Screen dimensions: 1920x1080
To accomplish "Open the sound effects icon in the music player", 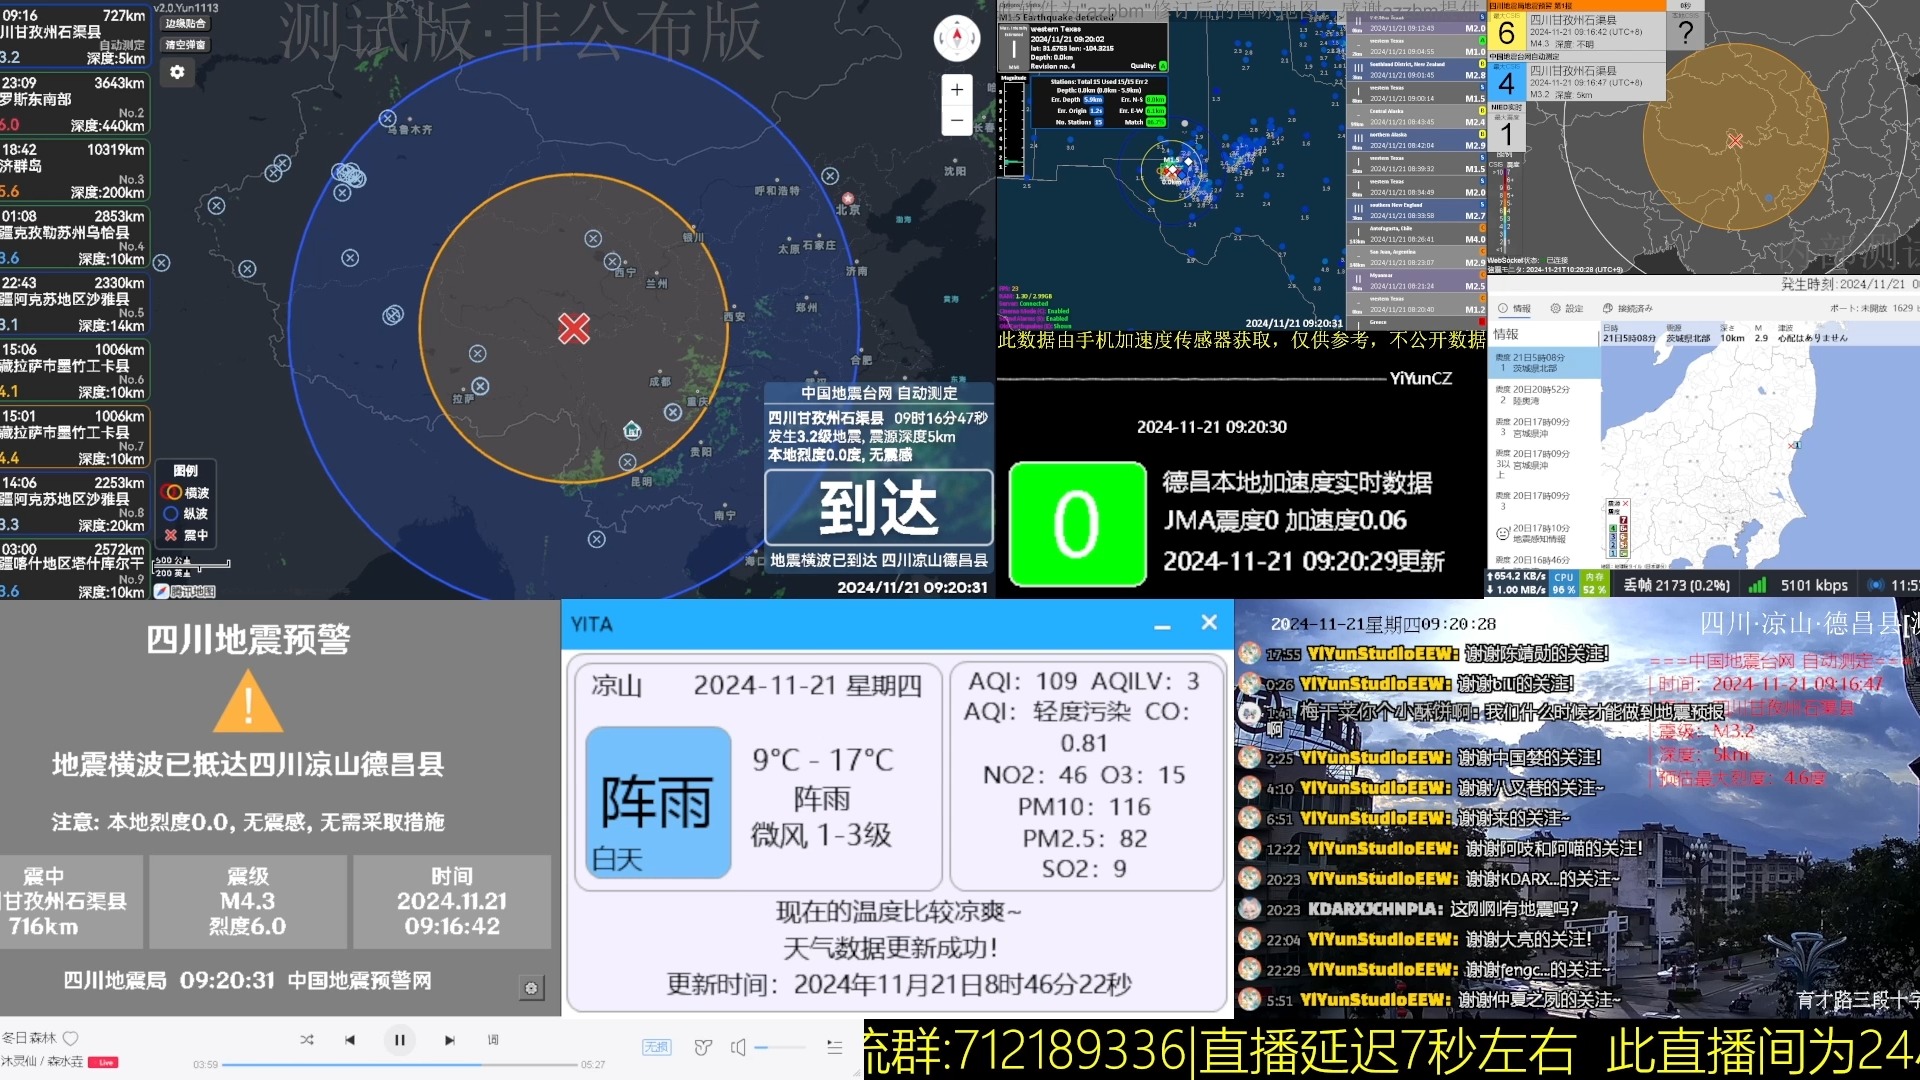I will [703, 1047].
